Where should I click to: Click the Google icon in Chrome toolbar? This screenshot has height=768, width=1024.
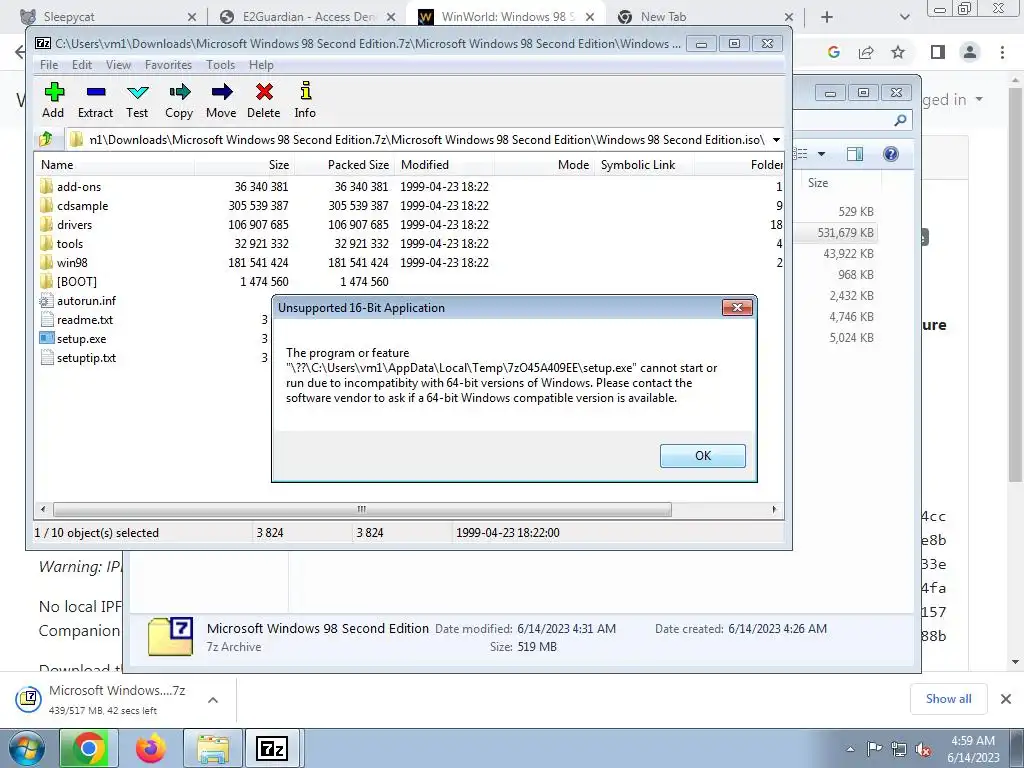[833, 52]
